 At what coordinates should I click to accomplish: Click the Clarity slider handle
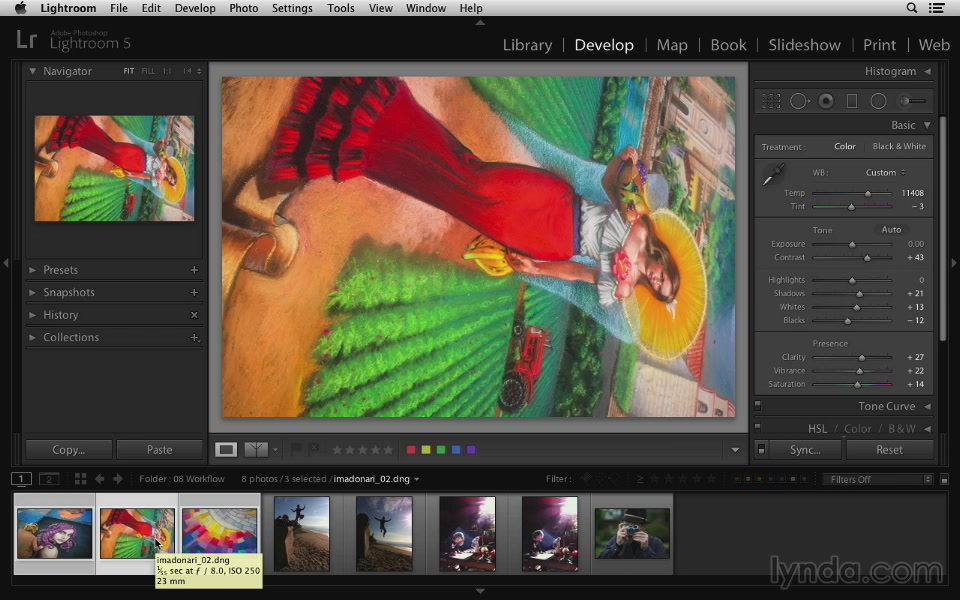click(x=862, y=358)
